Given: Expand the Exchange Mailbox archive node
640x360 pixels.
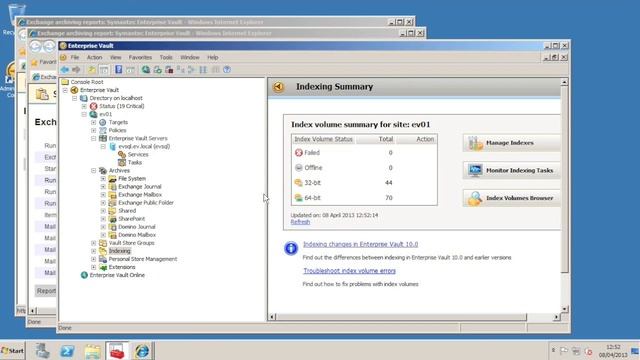Looking at the screenshot, I should pos(103,195).
